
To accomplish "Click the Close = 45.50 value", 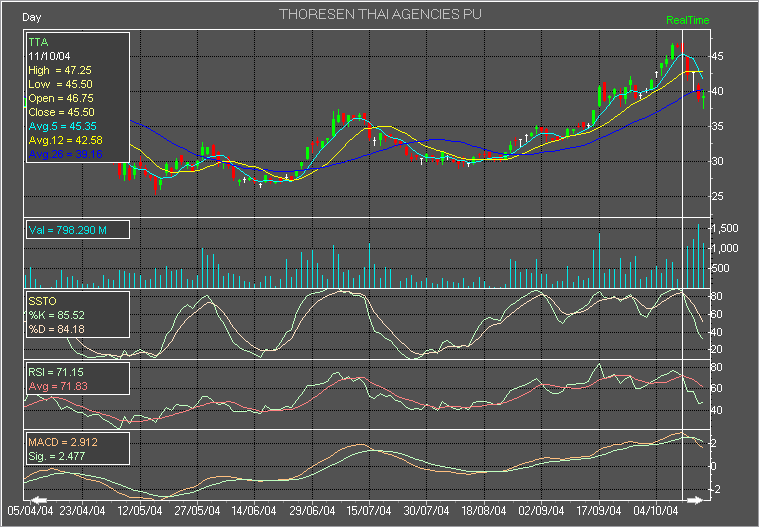I will [x=61, y=112].
